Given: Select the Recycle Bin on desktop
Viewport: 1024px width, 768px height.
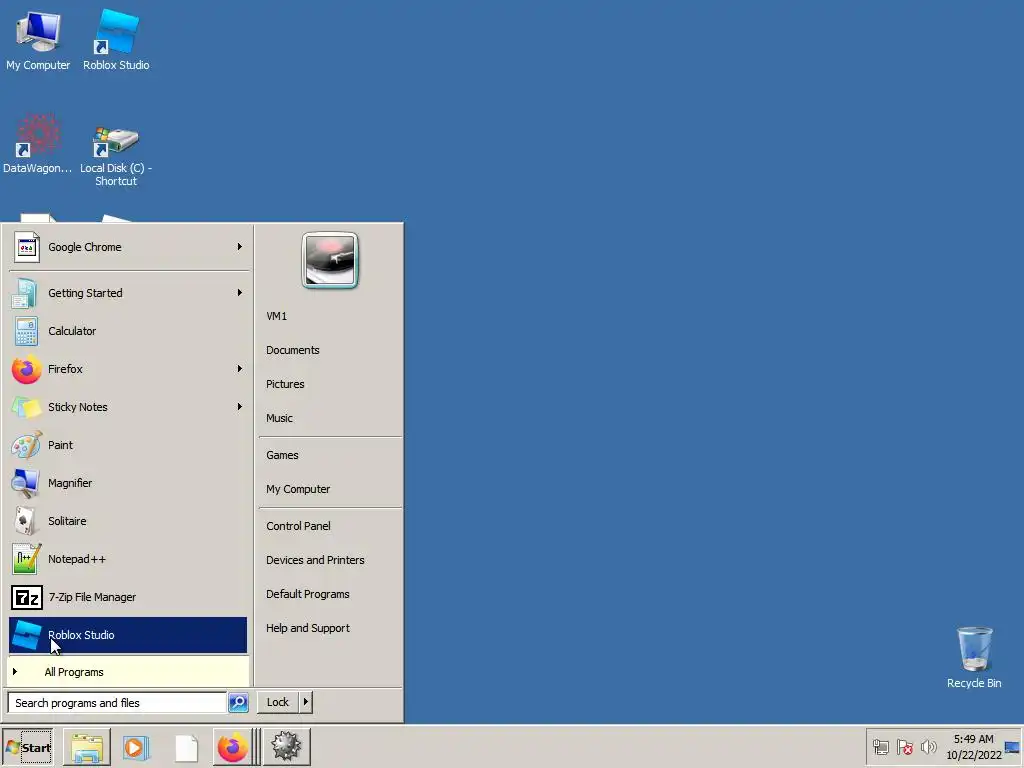Looking at the screenshot, I should [974, 658].
